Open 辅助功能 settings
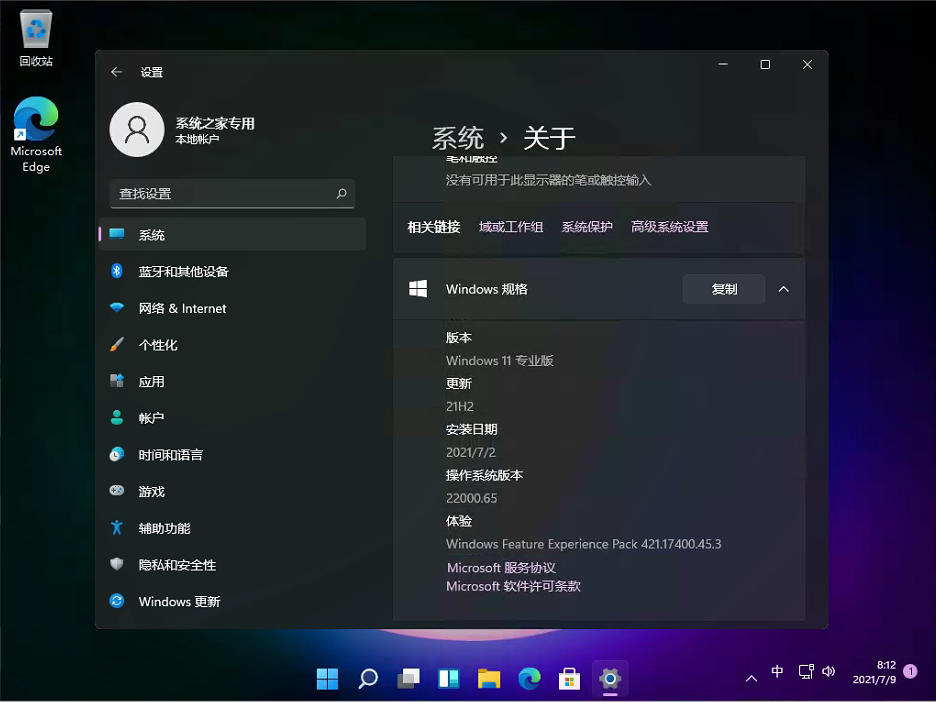936x702 pixels. pos(232,528)
